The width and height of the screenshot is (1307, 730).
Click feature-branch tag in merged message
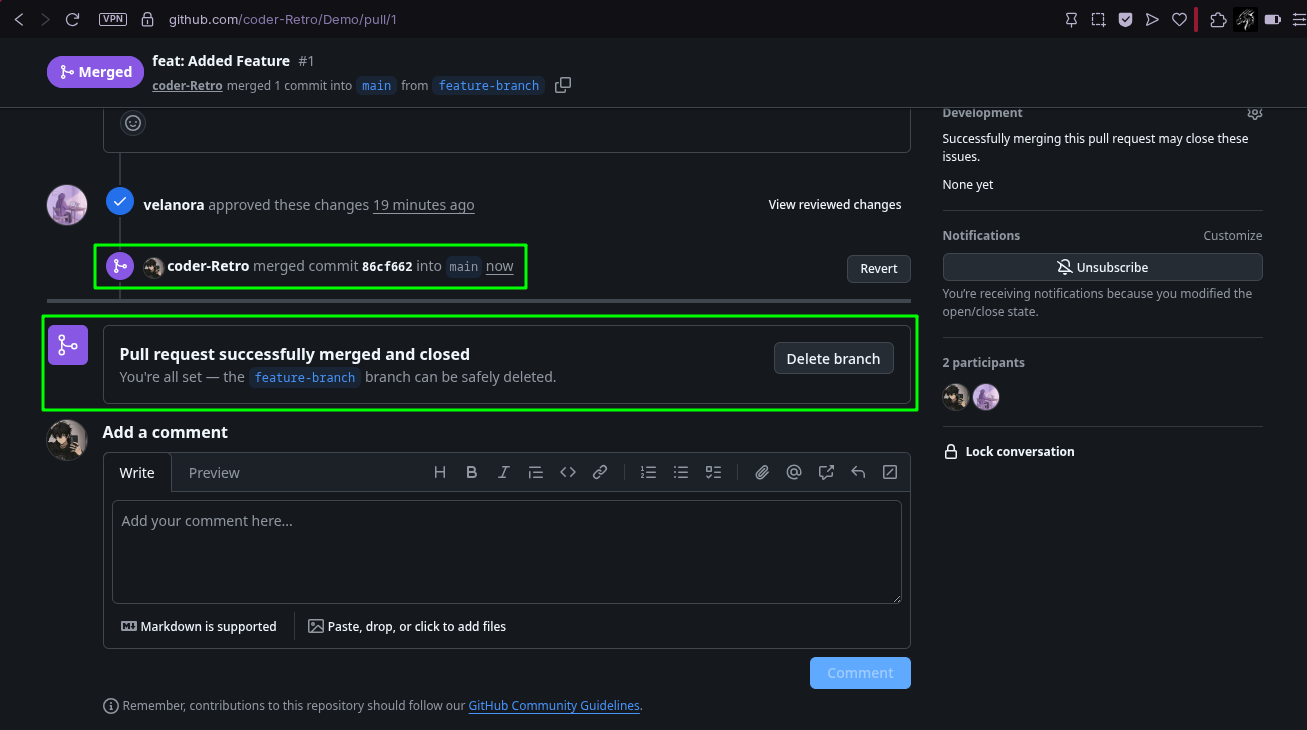click(305, 378)
